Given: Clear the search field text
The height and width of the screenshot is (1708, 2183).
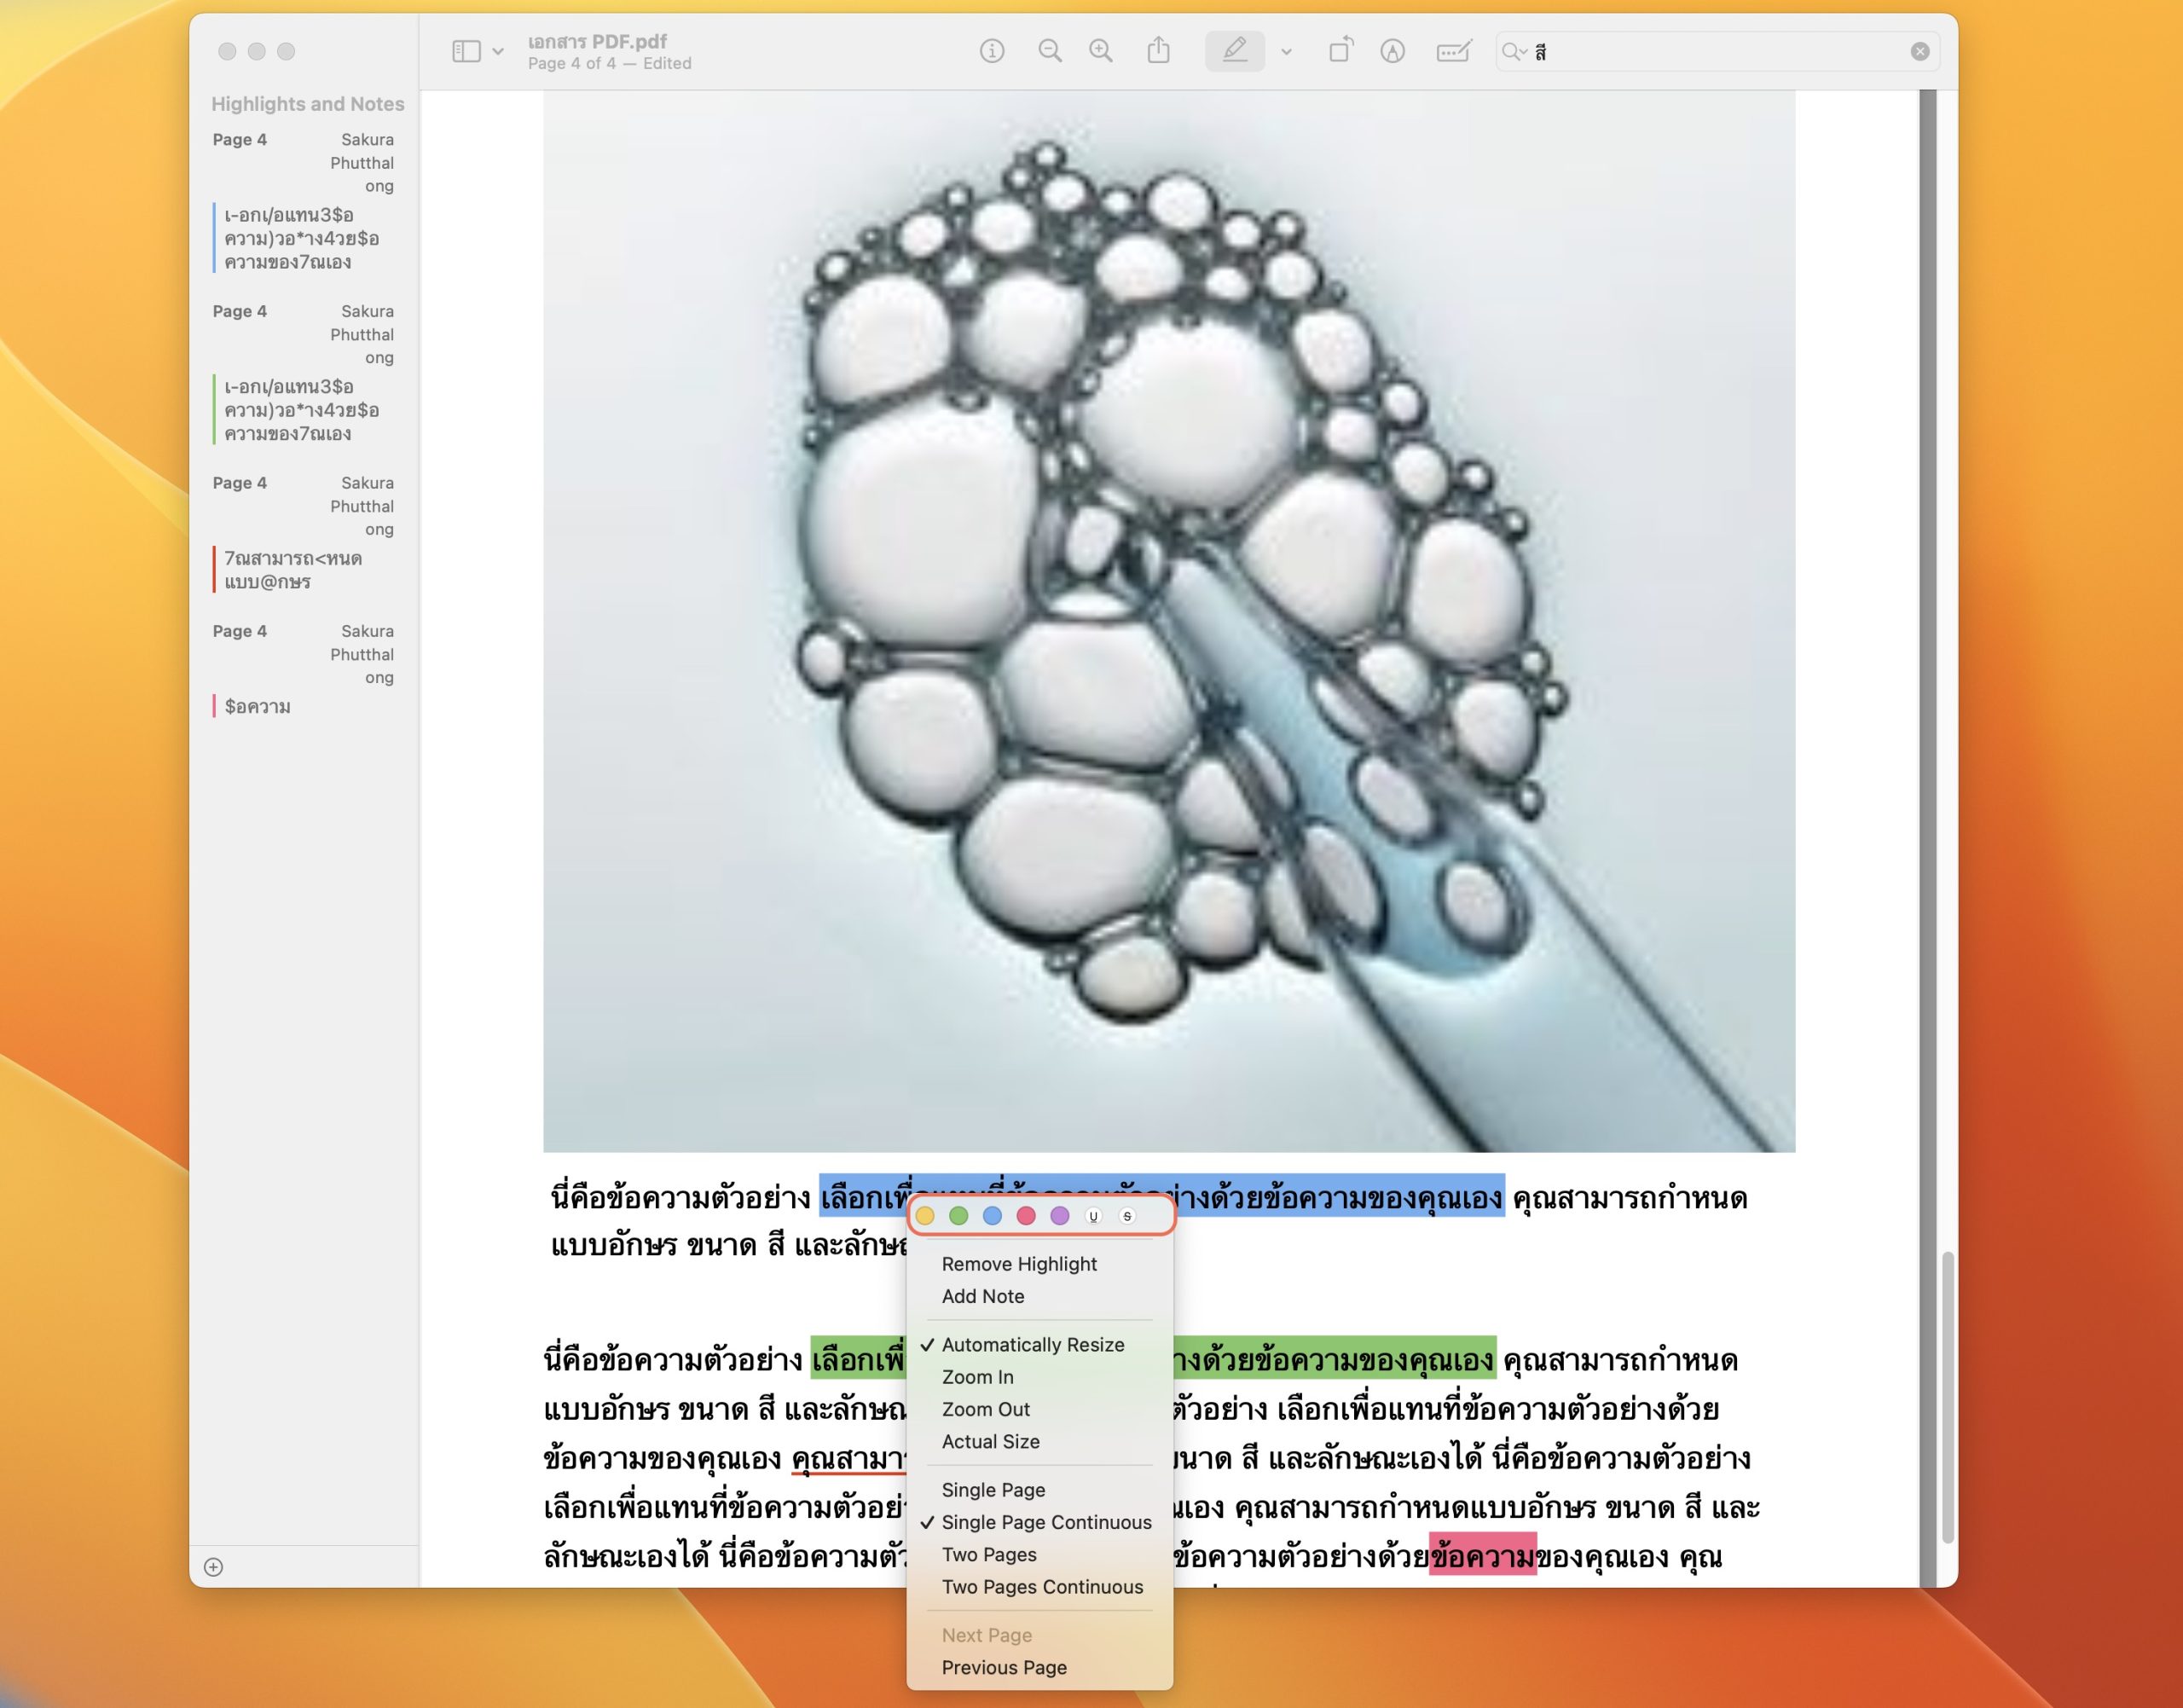Looking at the screenshot, I should coord(1919,52).
